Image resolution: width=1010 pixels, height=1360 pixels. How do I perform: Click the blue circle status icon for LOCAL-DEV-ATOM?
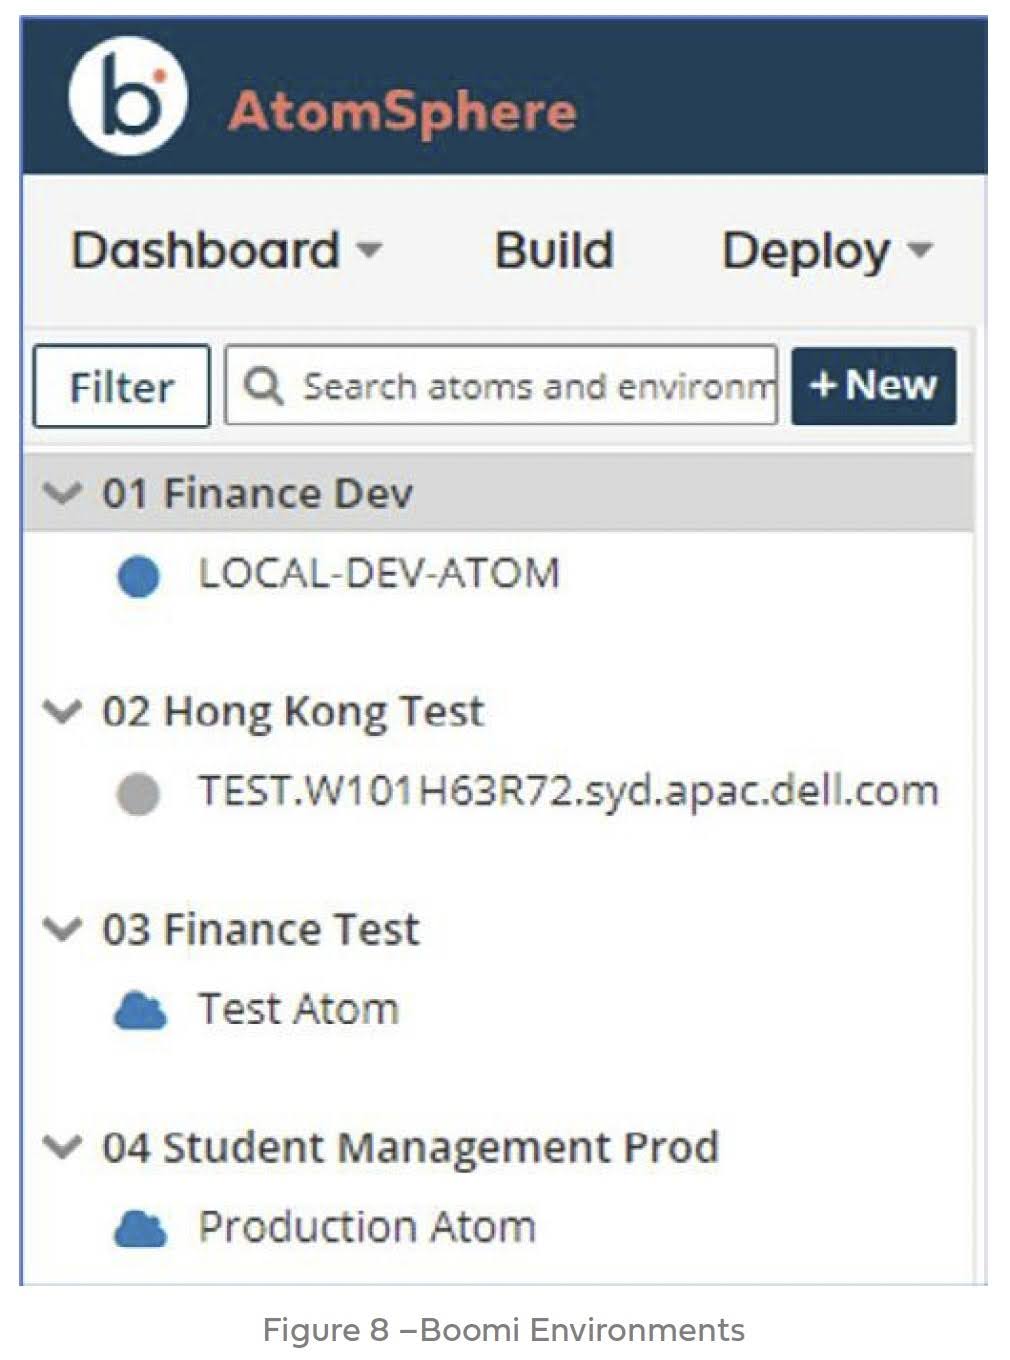pos(138,577)
